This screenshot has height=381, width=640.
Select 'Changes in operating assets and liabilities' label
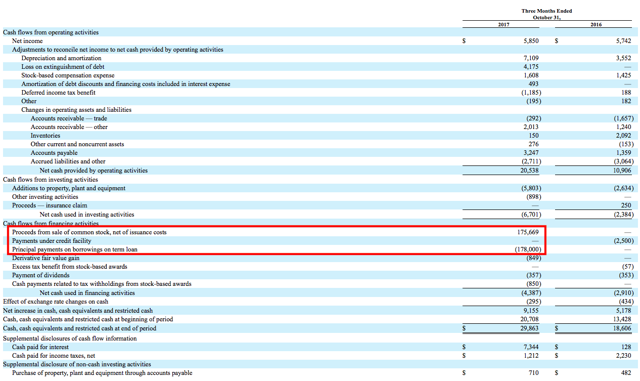click(76, 110)
